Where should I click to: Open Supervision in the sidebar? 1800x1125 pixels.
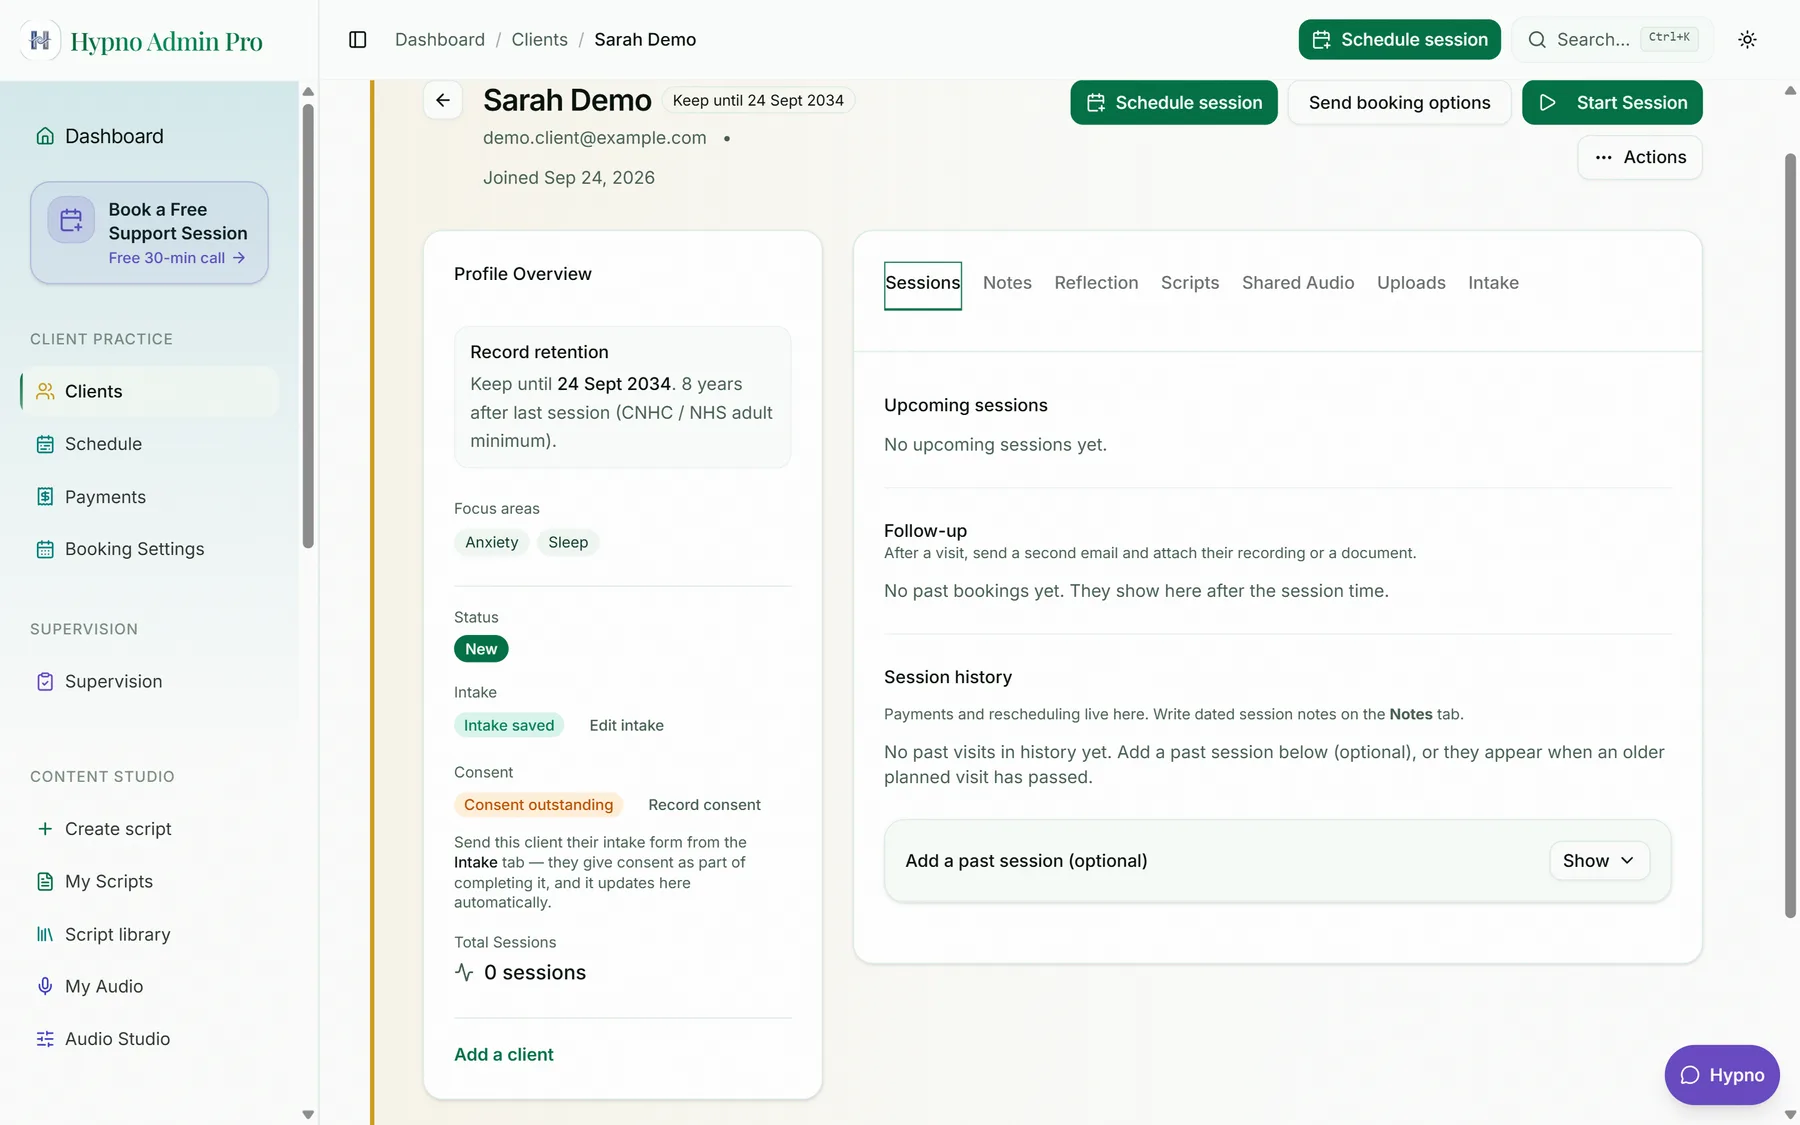coord(149,681)
